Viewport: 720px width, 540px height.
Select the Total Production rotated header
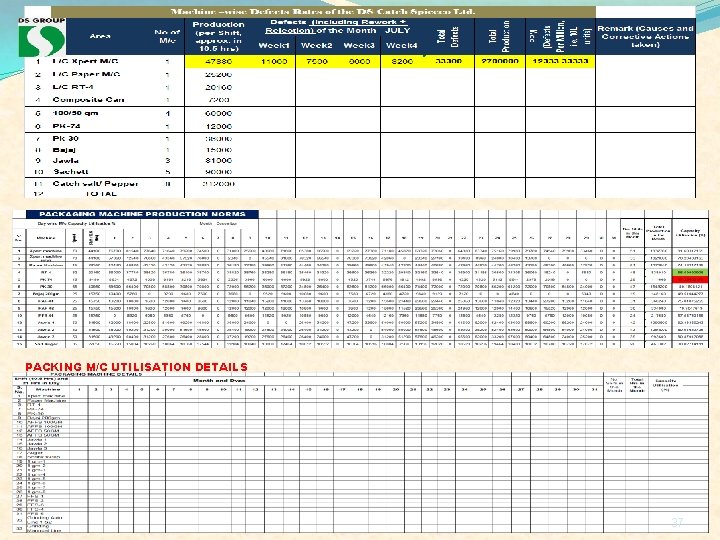(499, 36)
